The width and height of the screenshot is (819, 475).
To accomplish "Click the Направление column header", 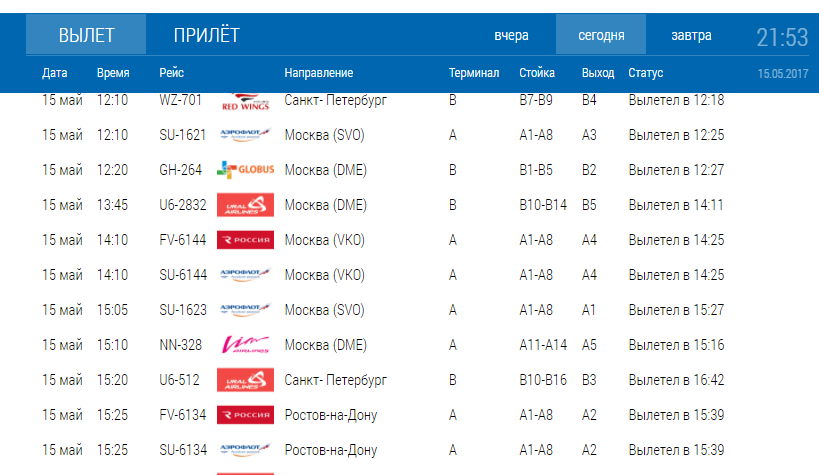I will (x=318, y=73).
